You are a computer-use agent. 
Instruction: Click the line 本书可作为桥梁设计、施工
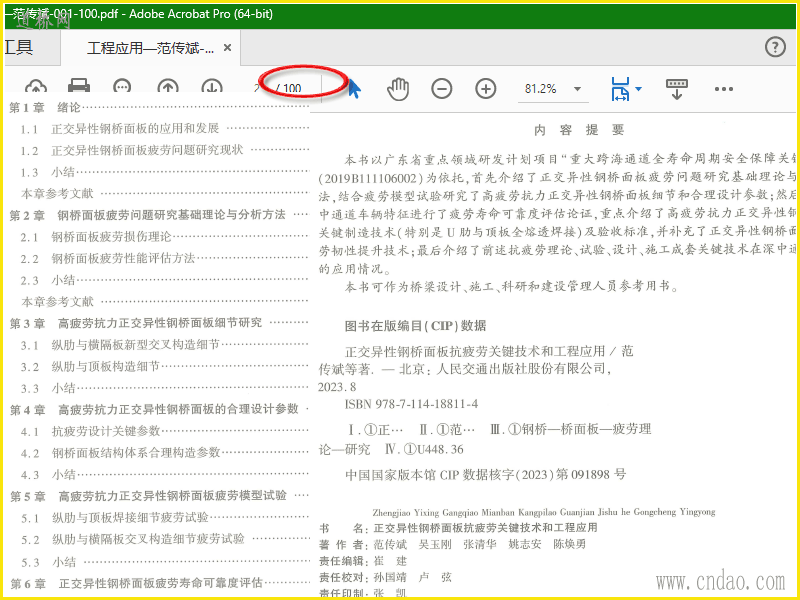(512, 287)
